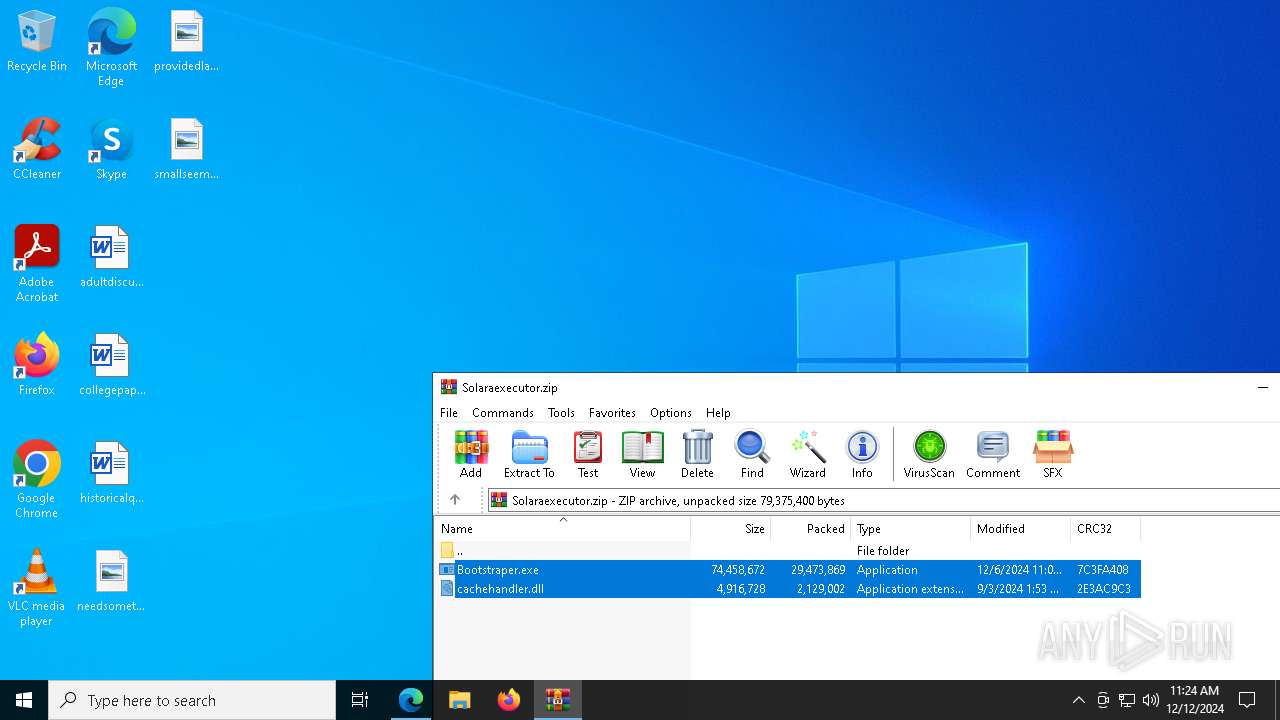Viewport: 1280px width, 720px height.
Task: Convert archive with SFX tool
Action: pyautogui.click(x=1053, y=455)
